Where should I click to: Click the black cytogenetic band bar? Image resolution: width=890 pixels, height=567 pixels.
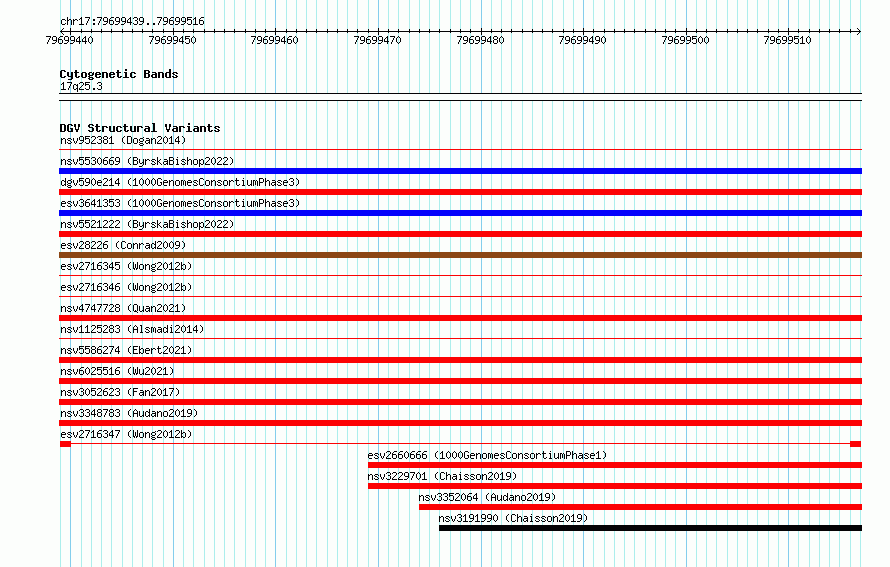[460, 97]
